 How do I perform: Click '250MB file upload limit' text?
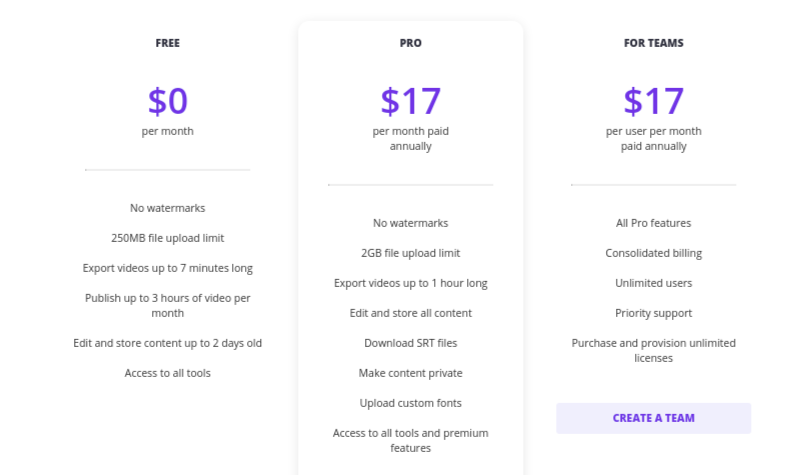168,238
